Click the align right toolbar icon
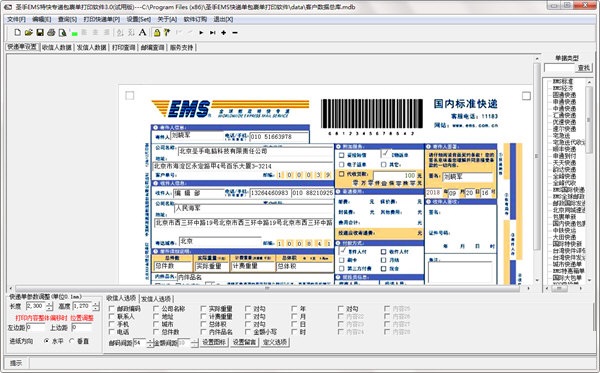The image size is (600, 373). [x=107, y=33]
